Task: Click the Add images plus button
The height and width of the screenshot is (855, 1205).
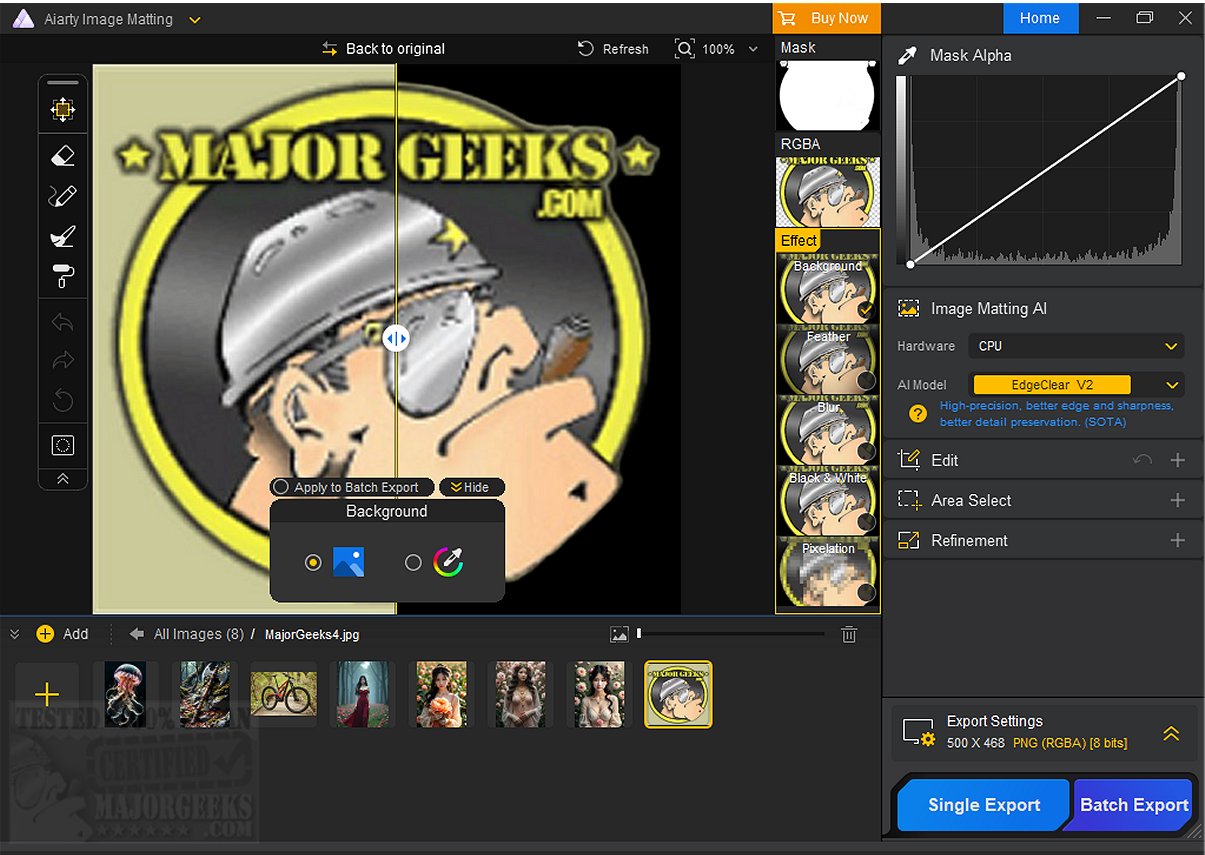Action: pyautogui.click(x=45, y=634)
